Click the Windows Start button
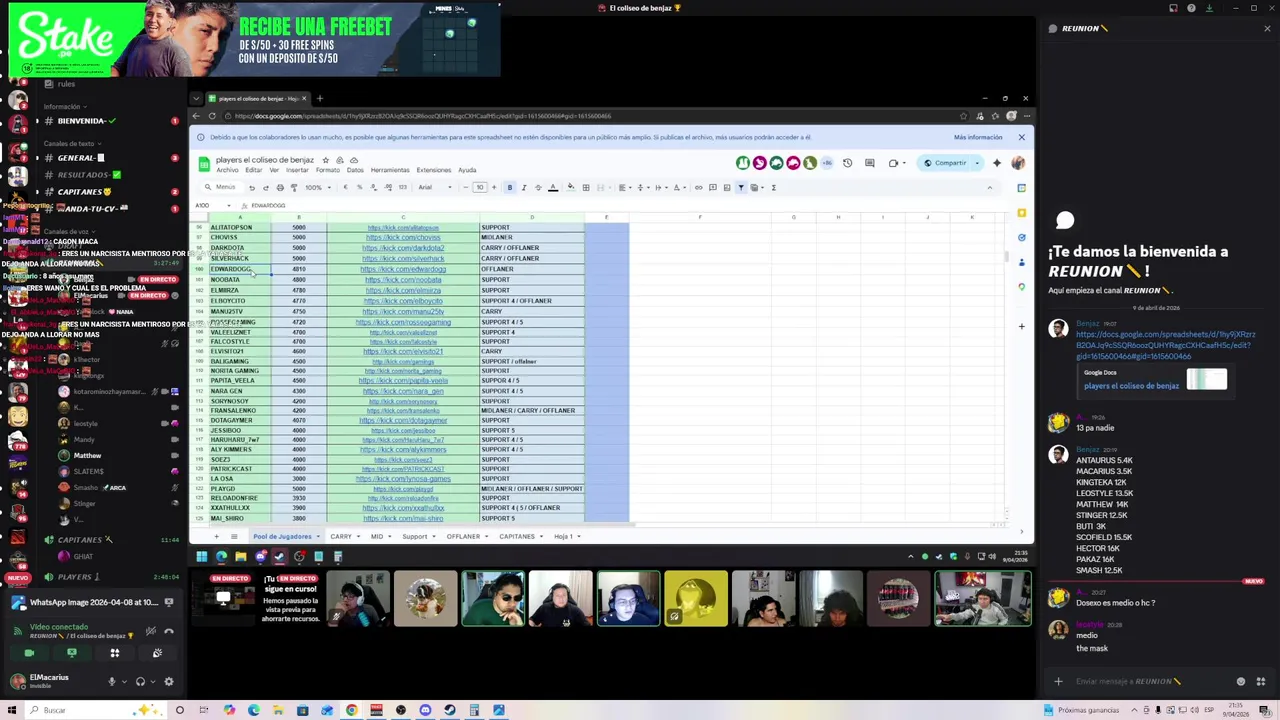This screenshot has width=1280, height=720. [x=12, y=710]
